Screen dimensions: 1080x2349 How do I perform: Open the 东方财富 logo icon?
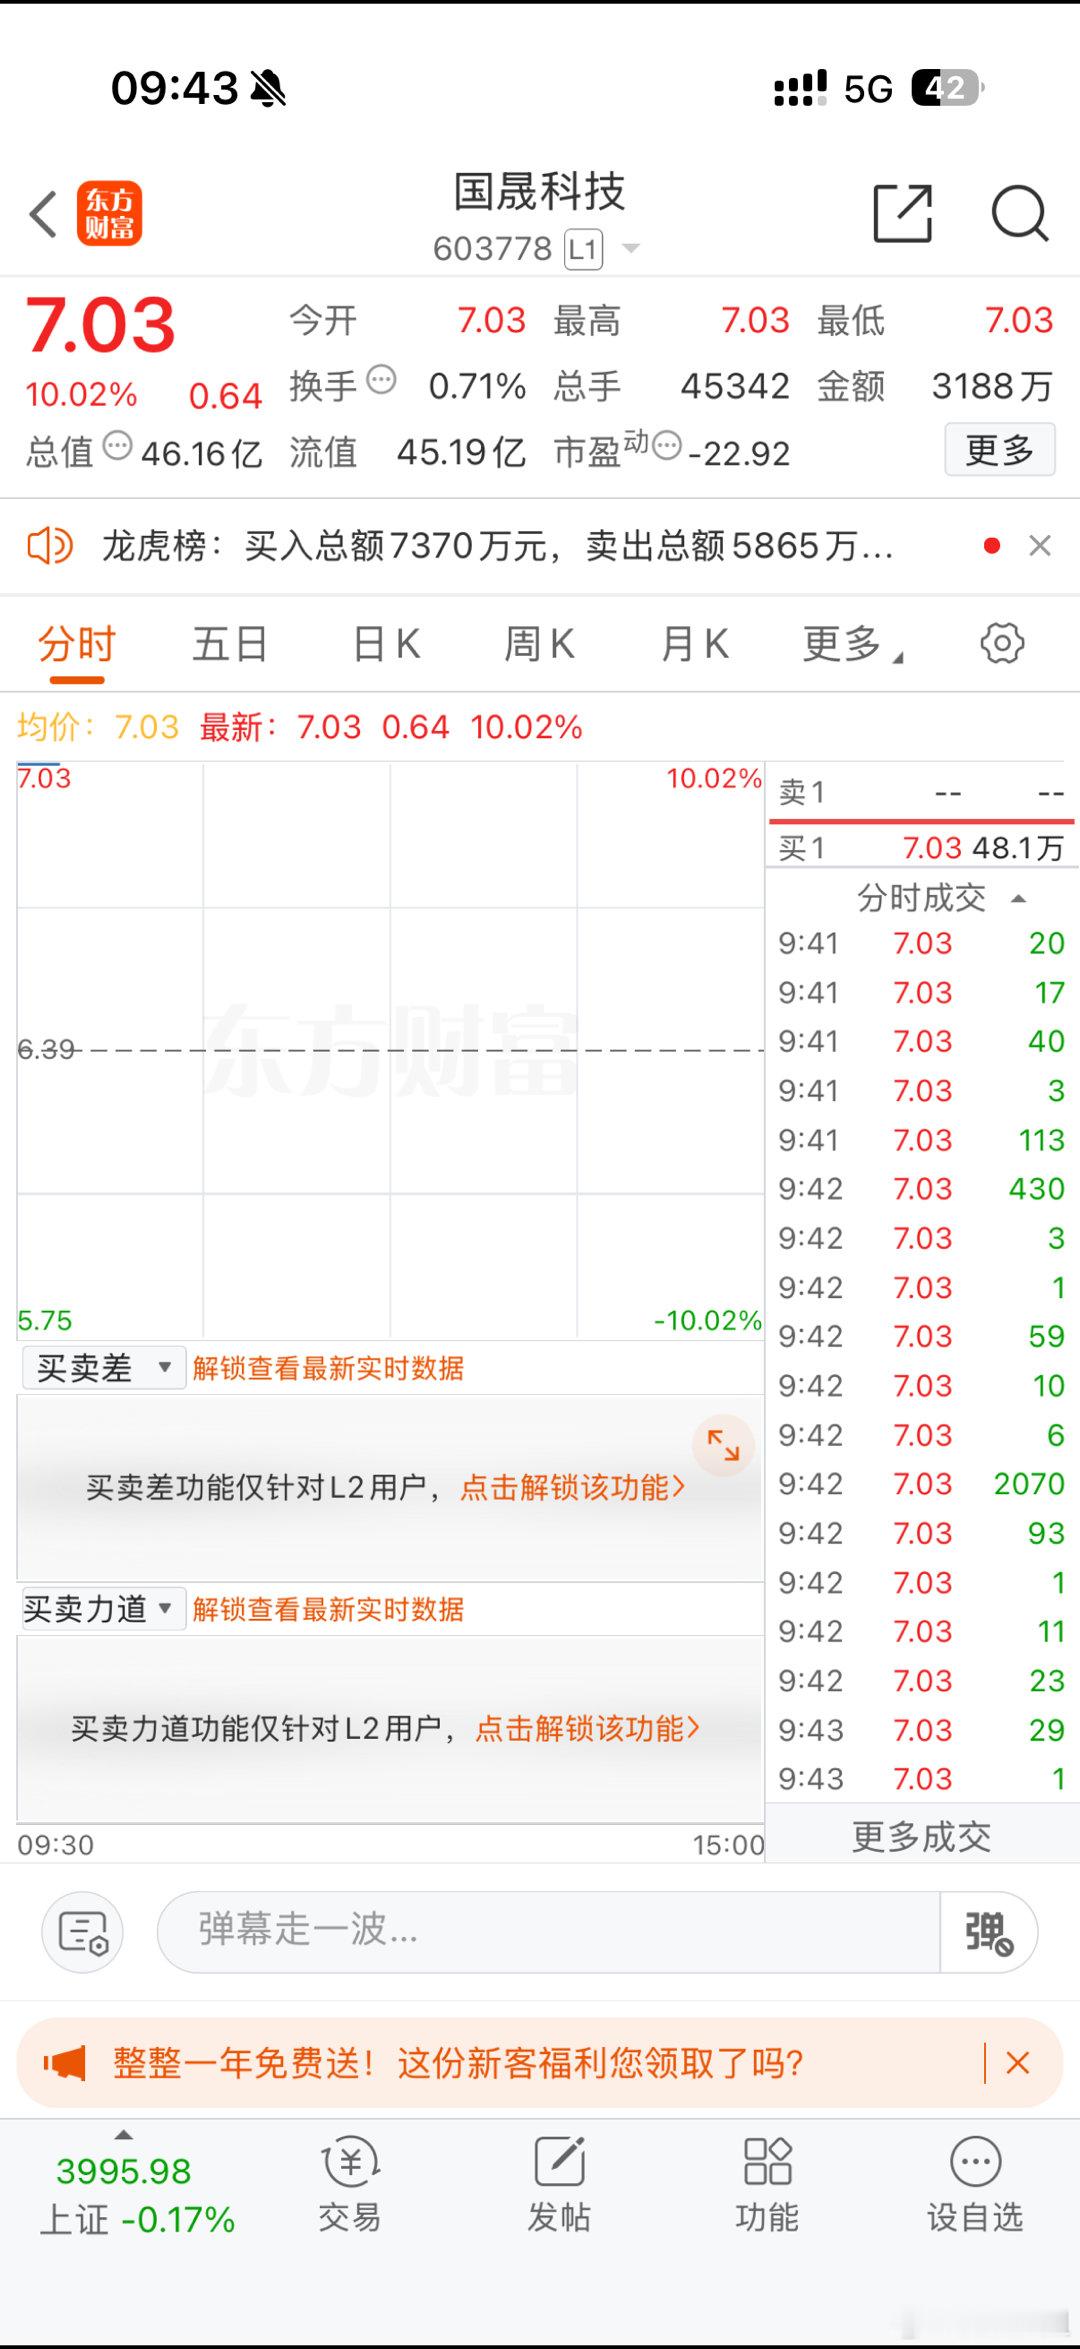point(109,214)
